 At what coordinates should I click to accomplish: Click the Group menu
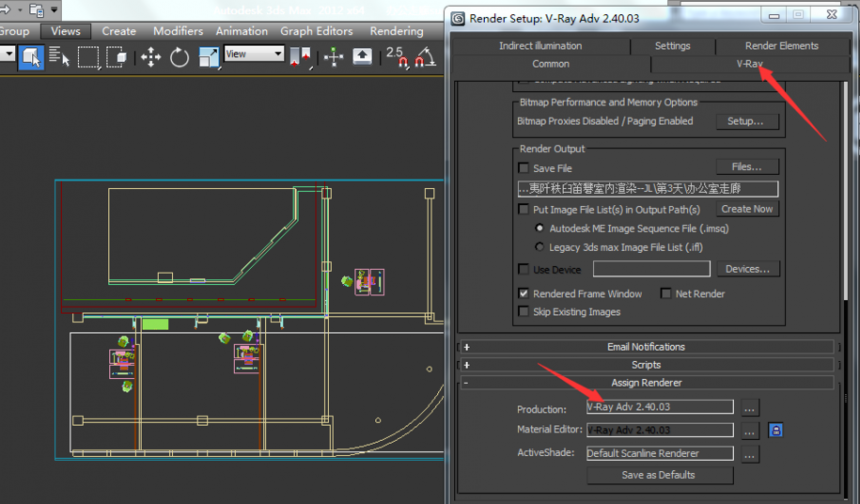point(15,31)
